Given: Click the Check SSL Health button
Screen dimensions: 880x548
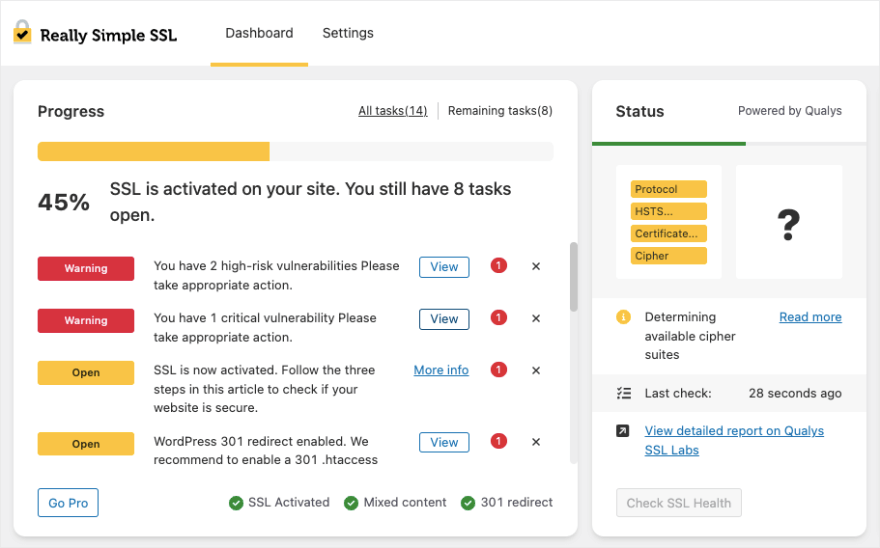Looking at the screenshot, I should point(679,503).
